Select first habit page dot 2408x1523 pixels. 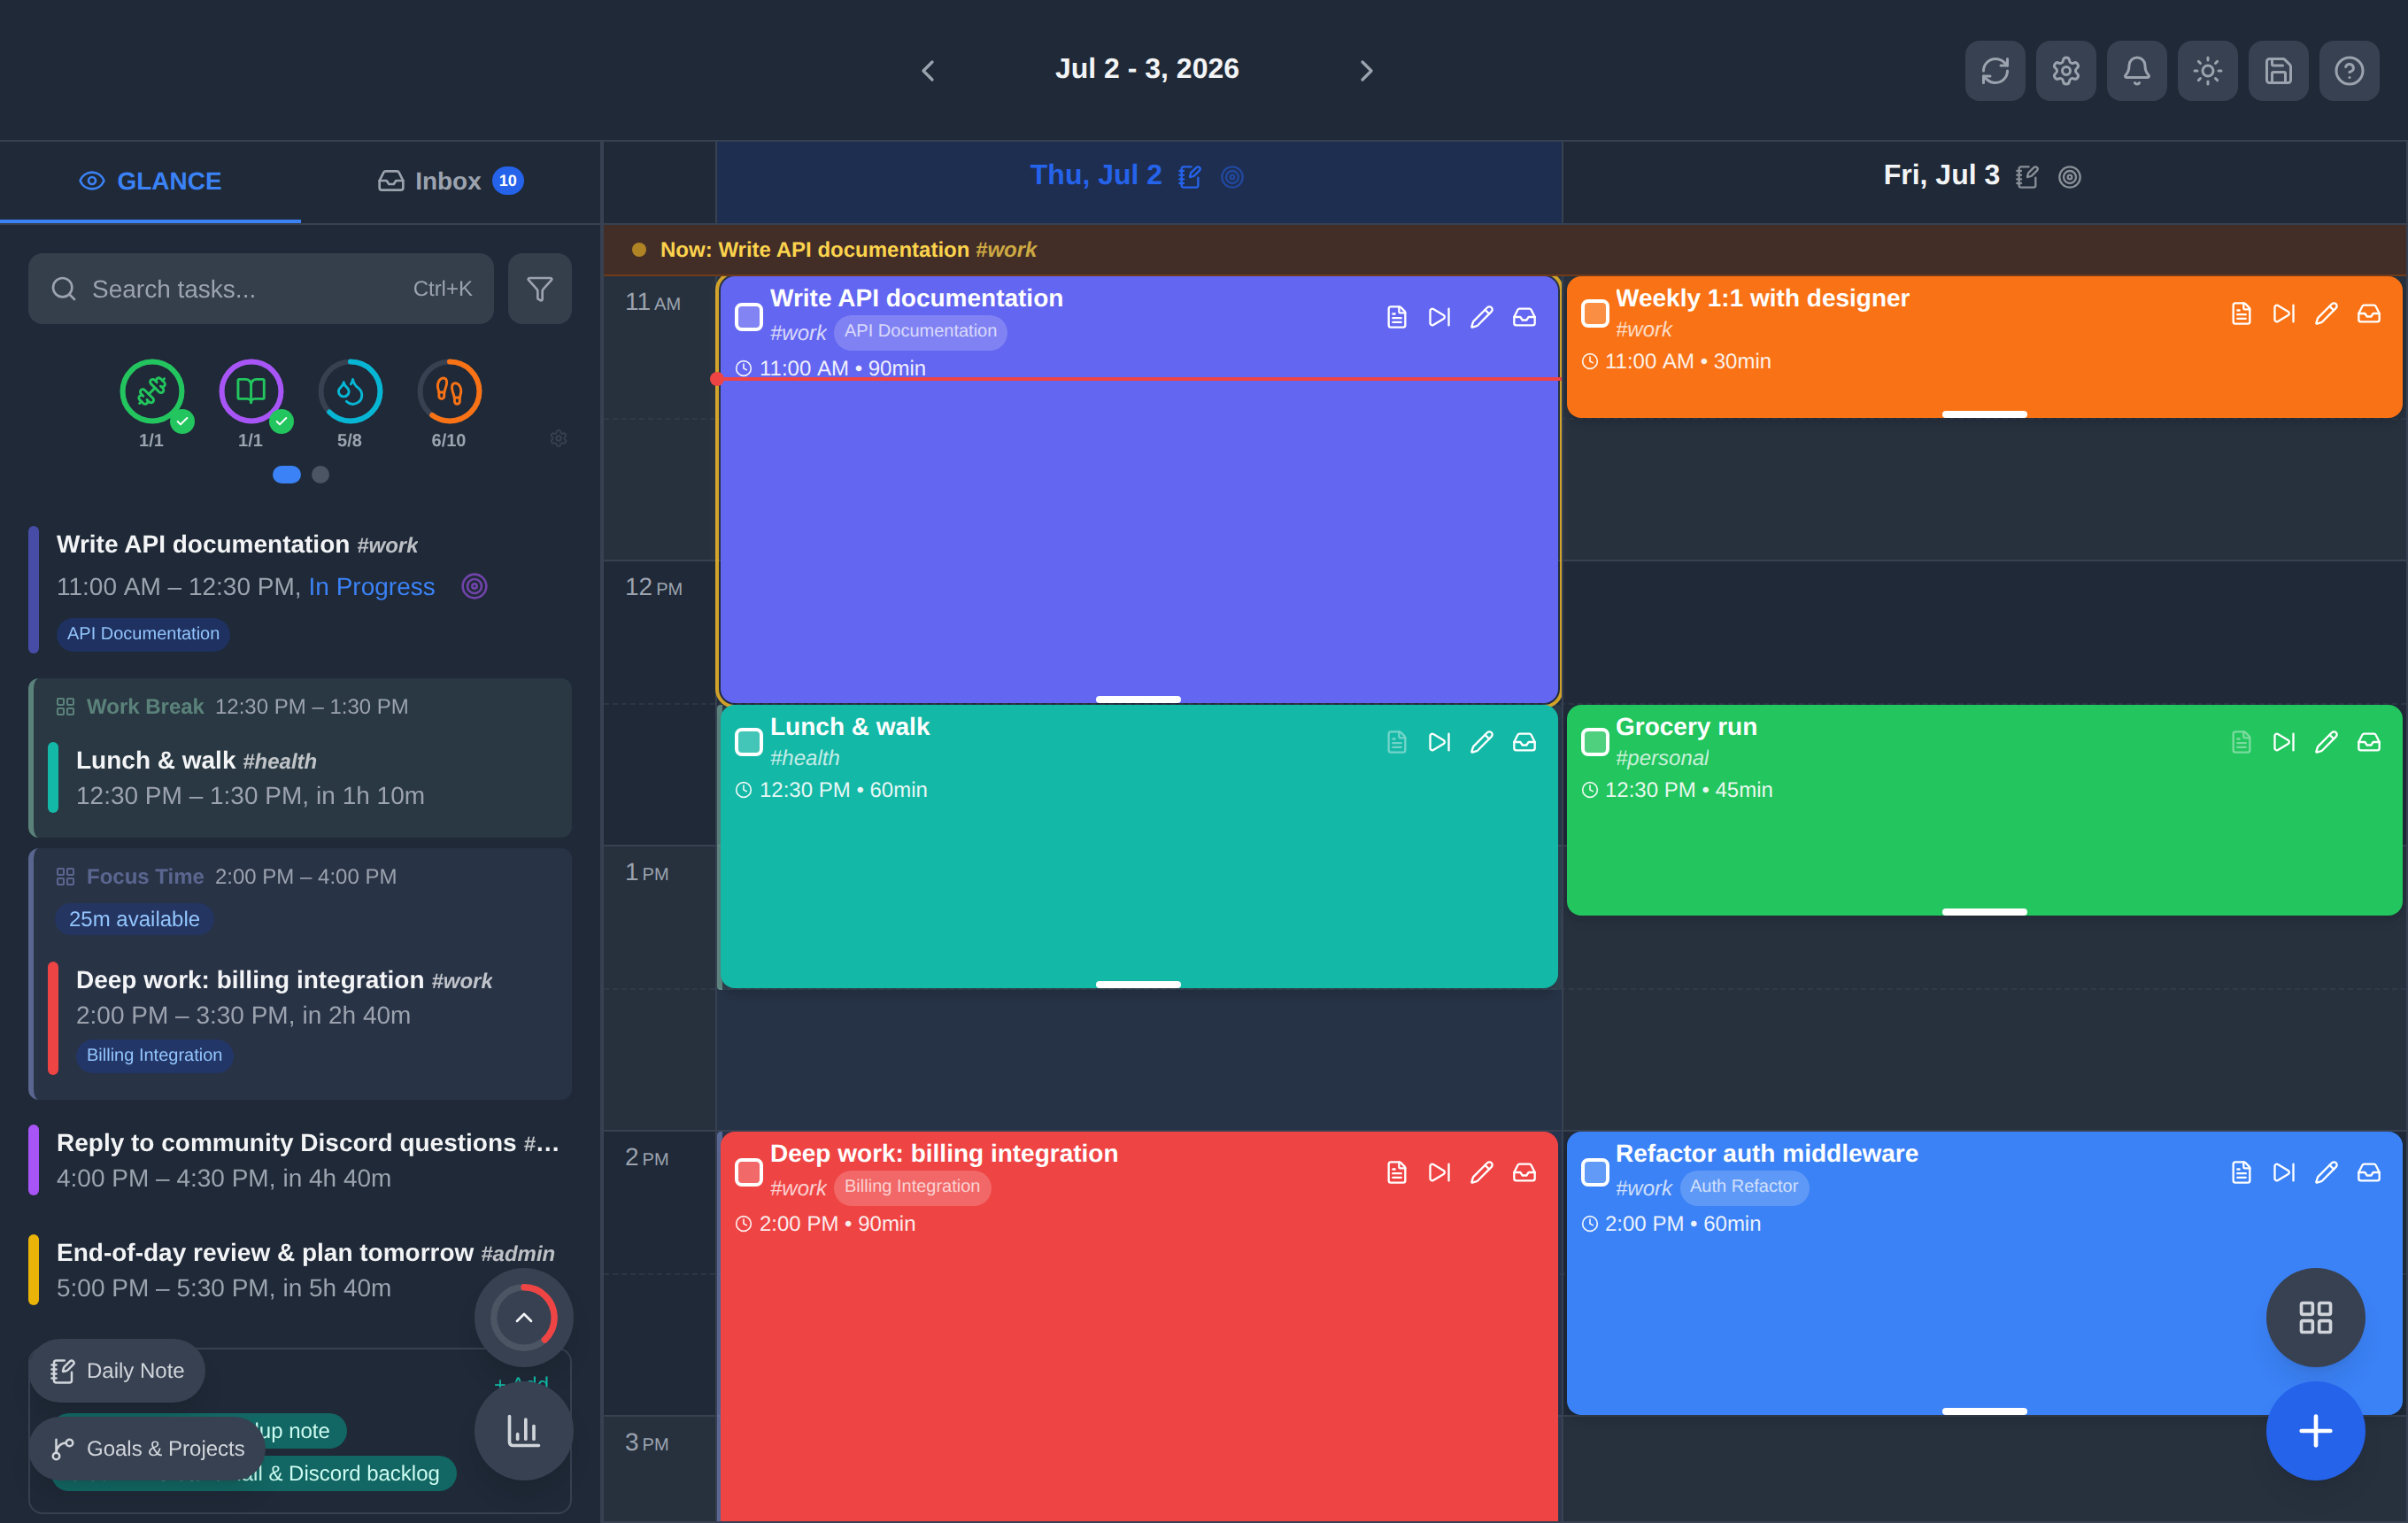[x=287, y=475]
